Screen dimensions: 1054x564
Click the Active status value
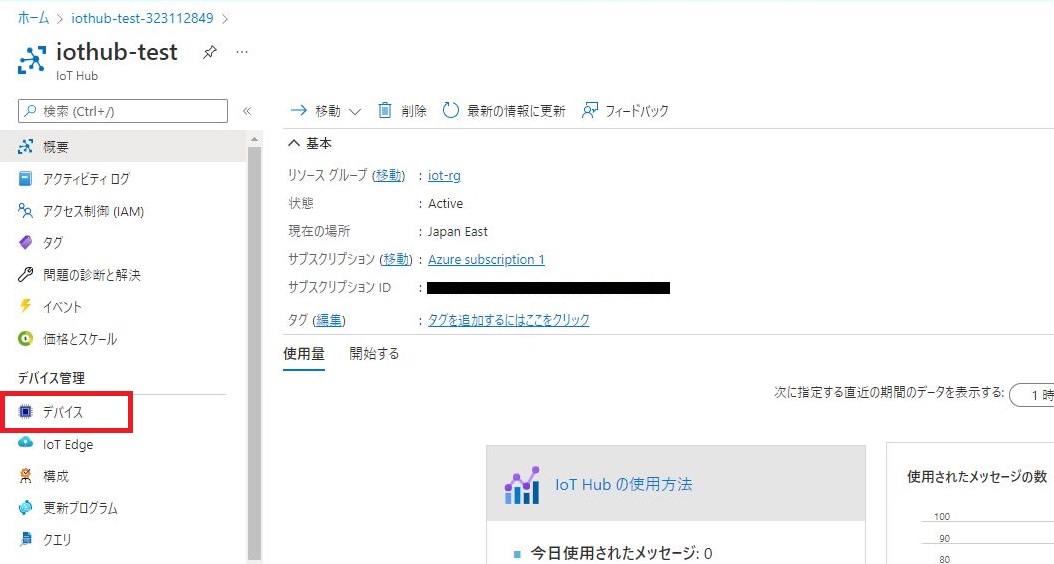point(446,204)
